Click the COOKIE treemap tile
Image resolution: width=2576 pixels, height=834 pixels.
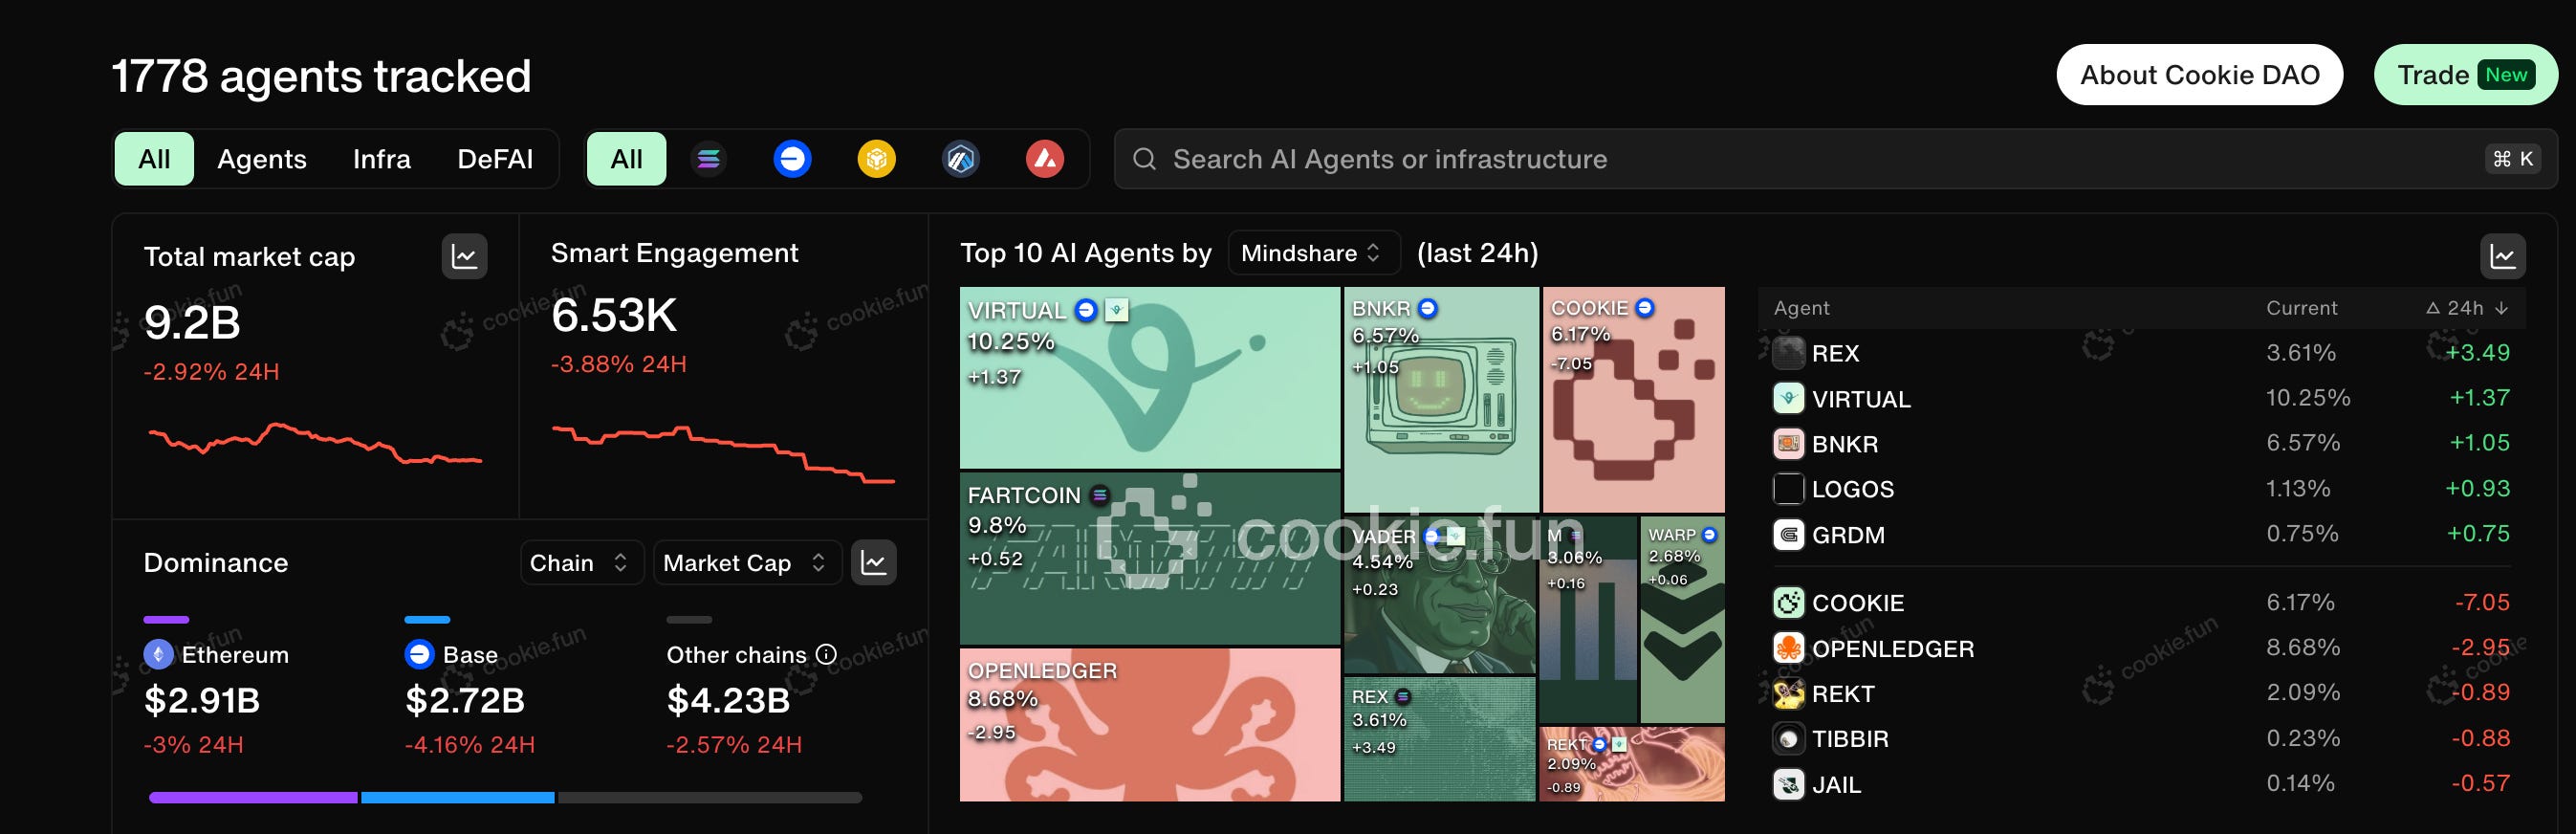click(1634, 400)
